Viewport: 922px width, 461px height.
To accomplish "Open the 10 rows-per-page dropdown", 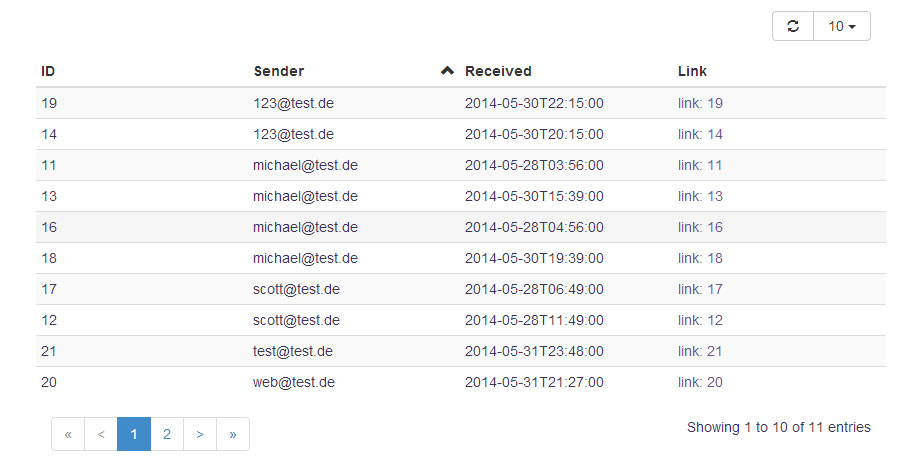I will [842, 26].
